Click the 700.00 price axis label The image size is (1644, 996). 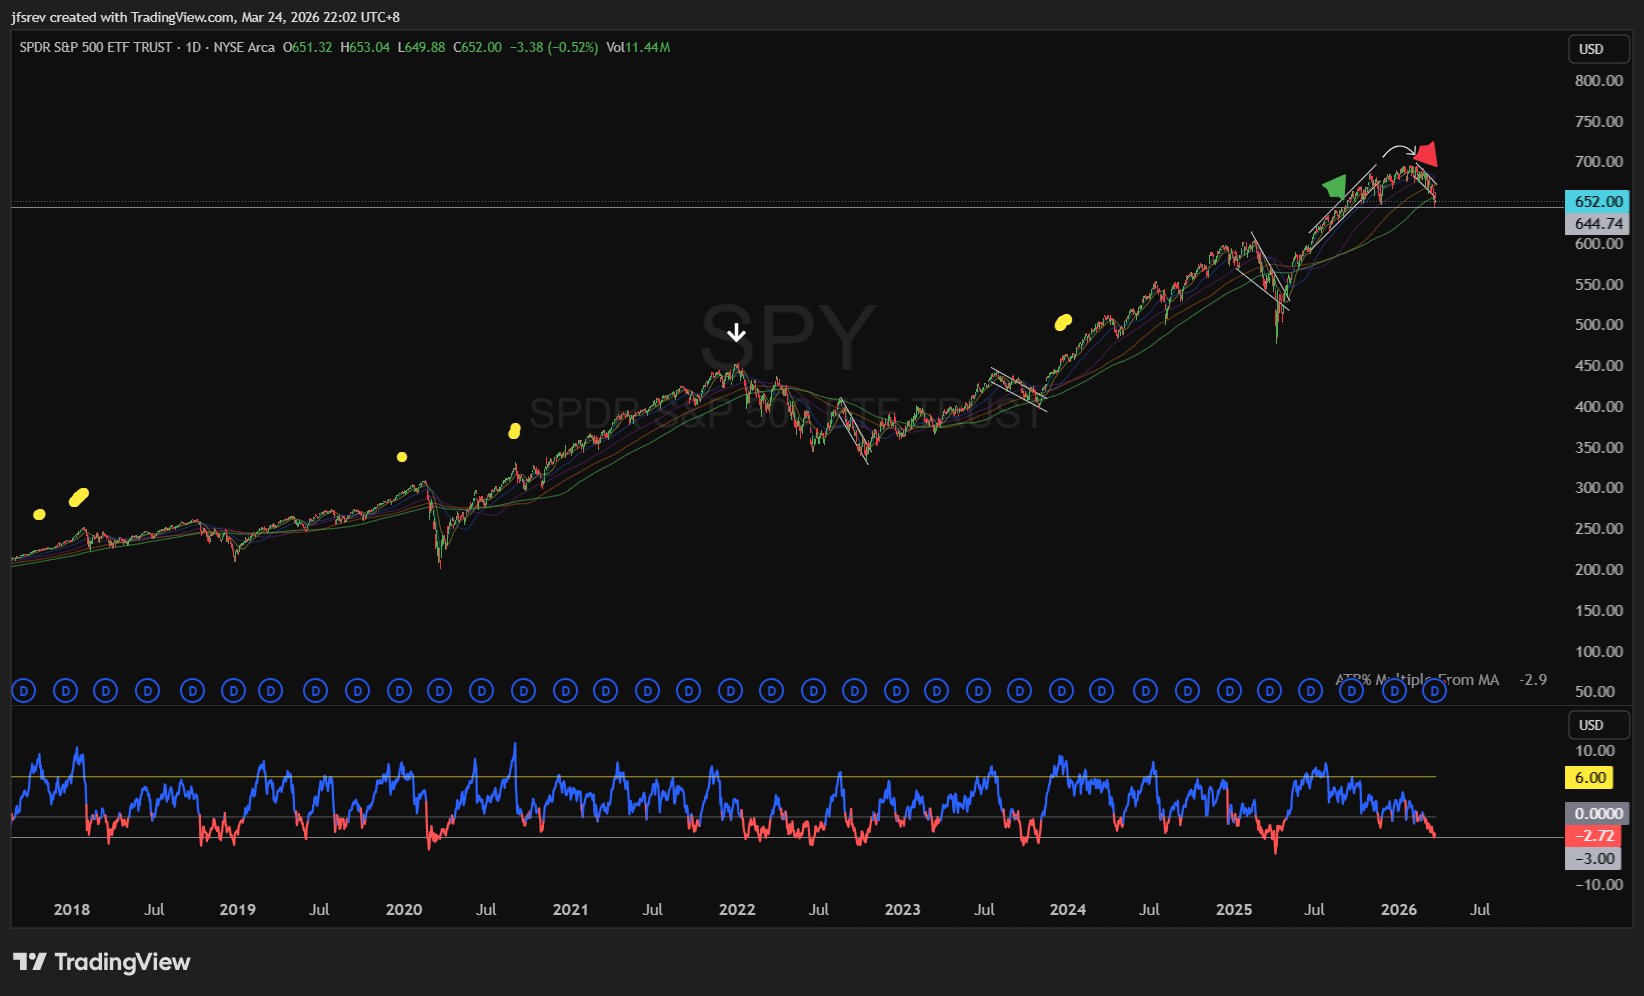coord(1599,161)
